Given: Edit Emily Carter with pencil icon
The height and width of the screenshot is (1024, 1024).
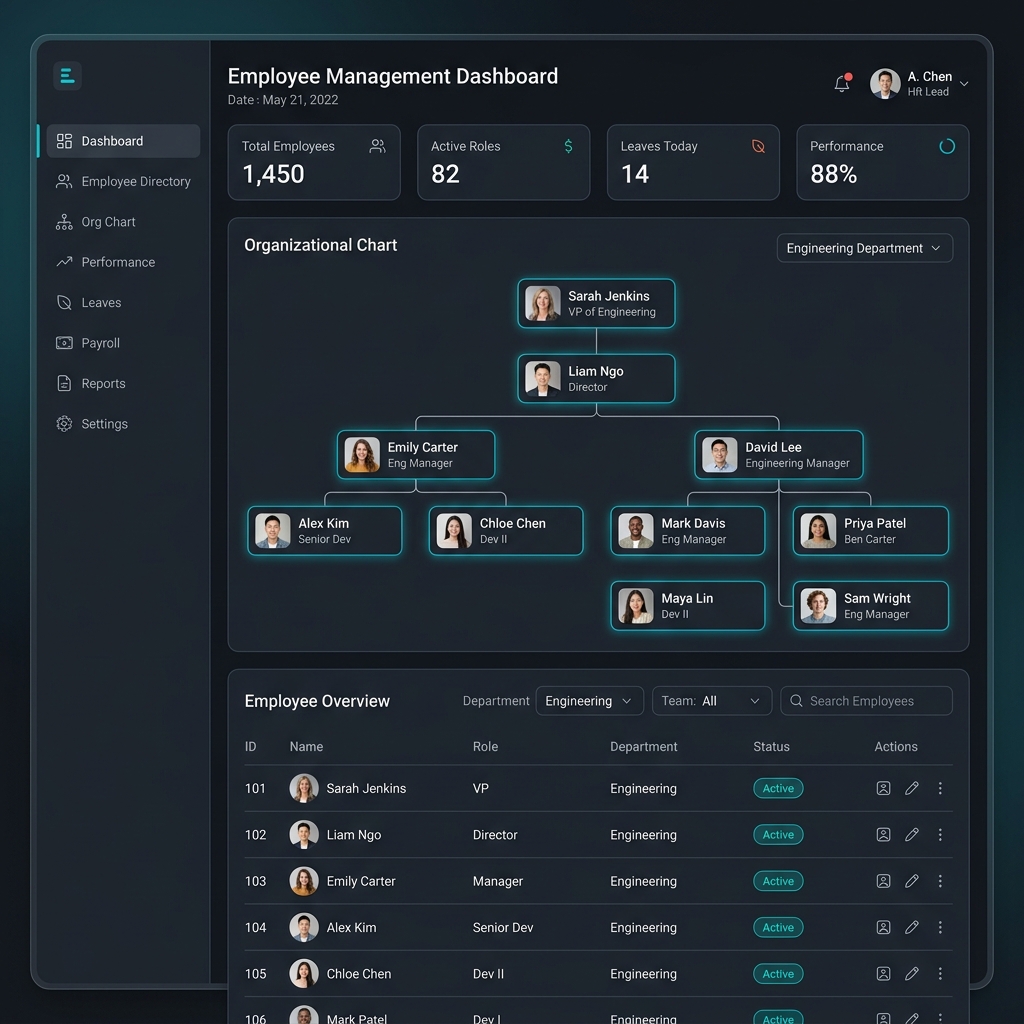Looking at the screenshot, I should pyautogui.click(x=912, y=881).
